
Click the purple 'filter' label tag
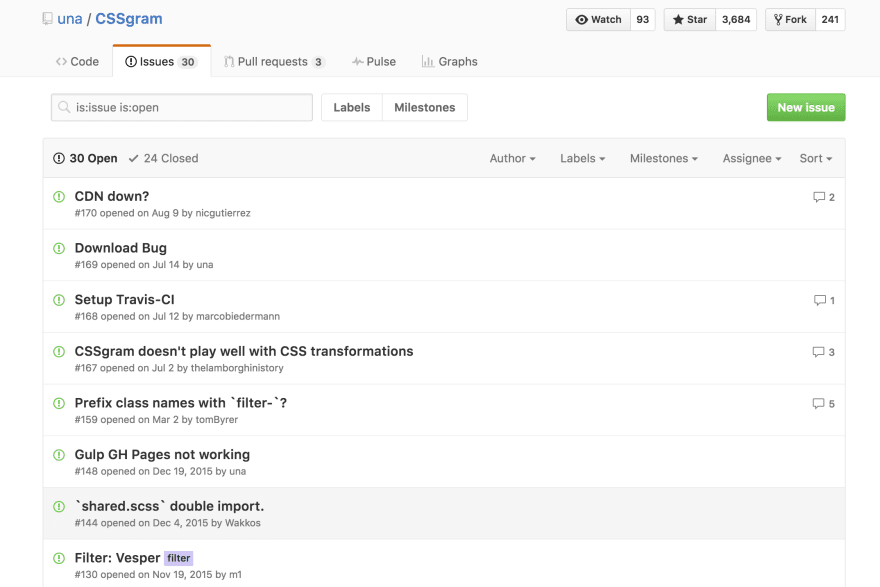178,558
